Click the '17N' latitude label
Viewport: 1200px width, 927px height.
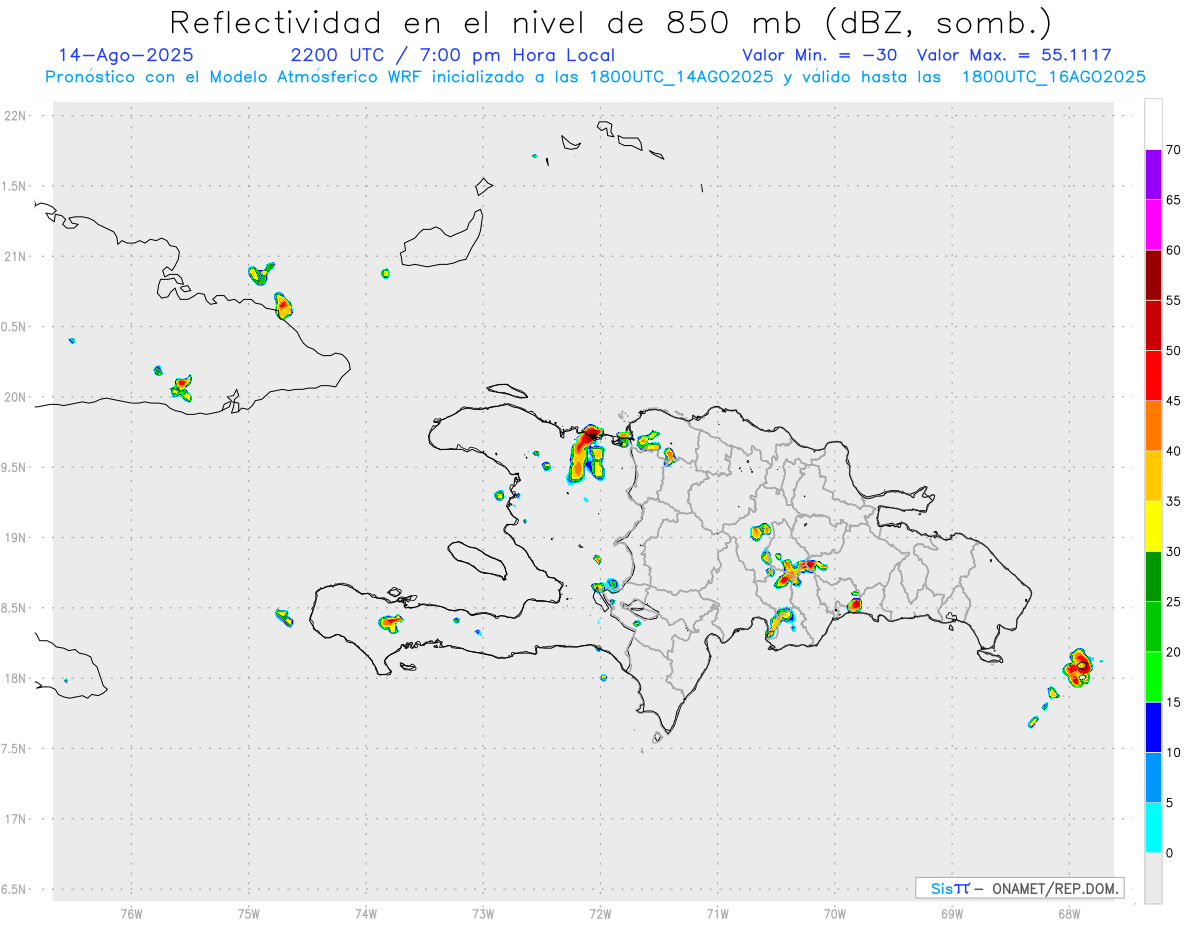[17, 819]
